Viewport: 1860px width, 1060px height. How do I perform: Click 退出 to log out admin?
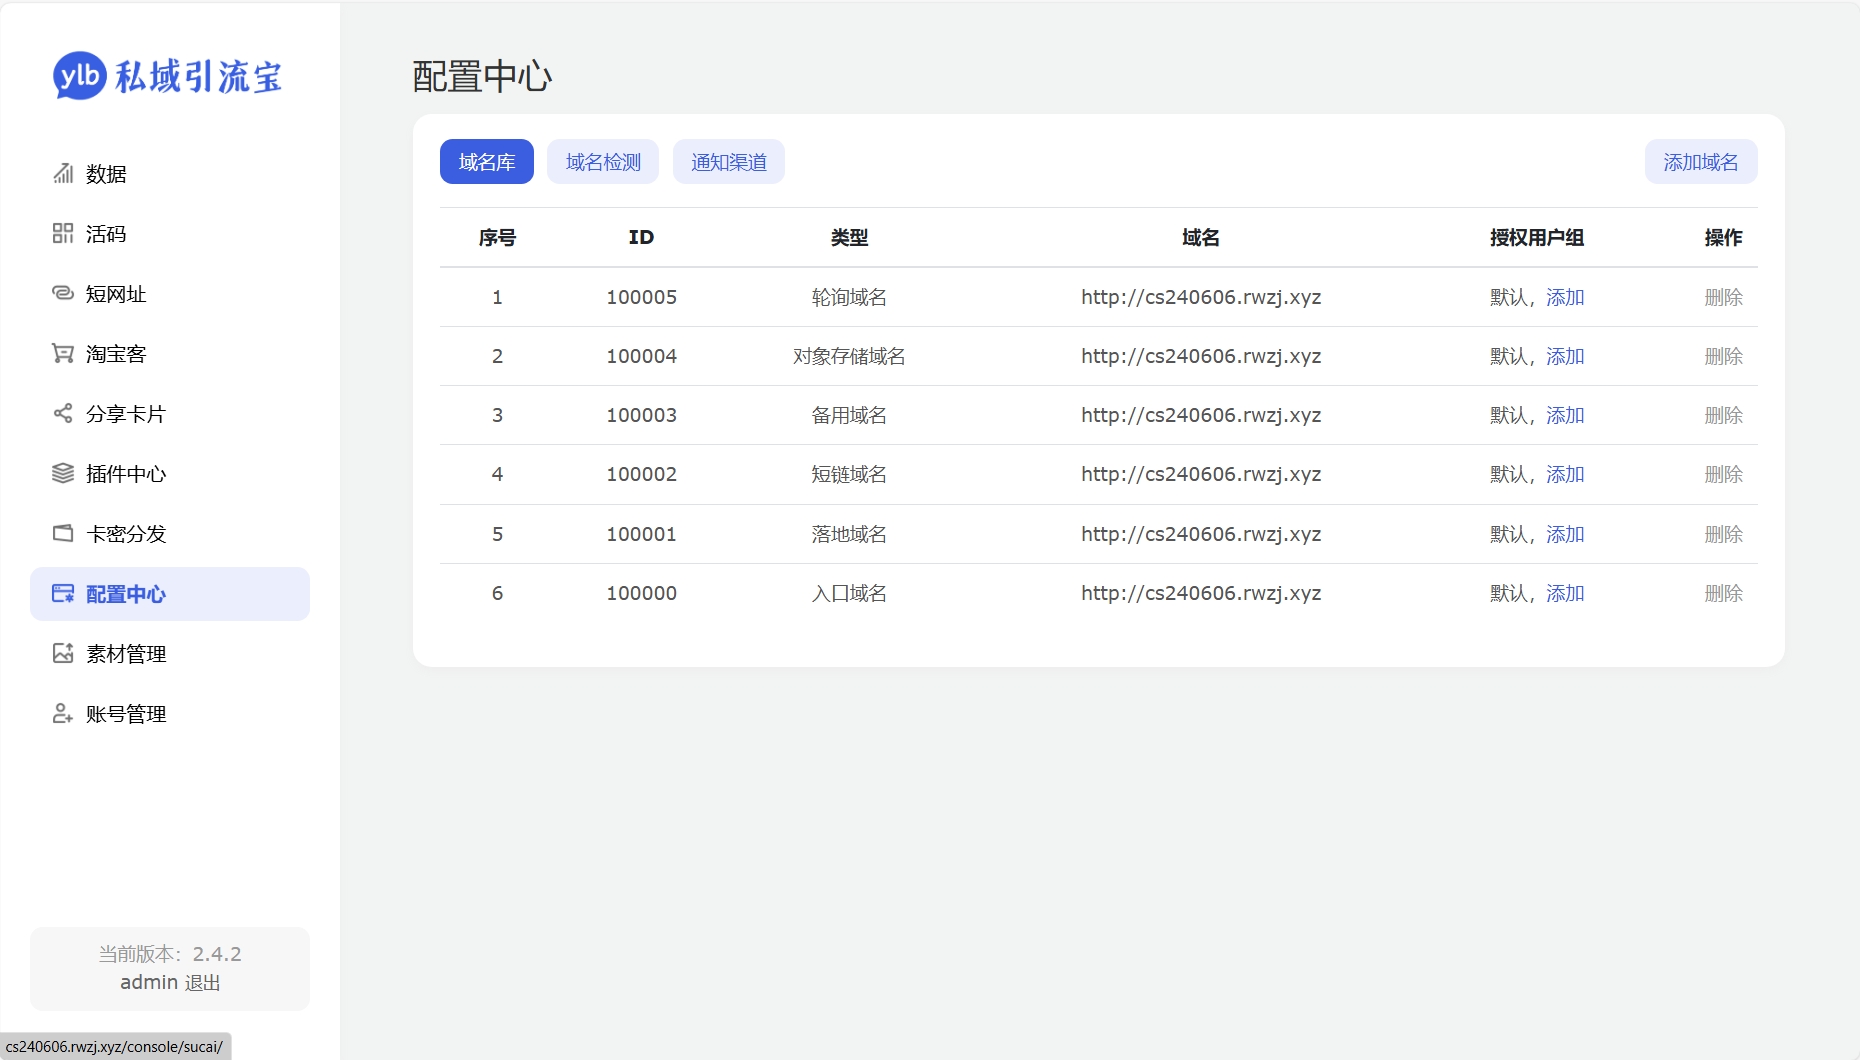point(203,983)
